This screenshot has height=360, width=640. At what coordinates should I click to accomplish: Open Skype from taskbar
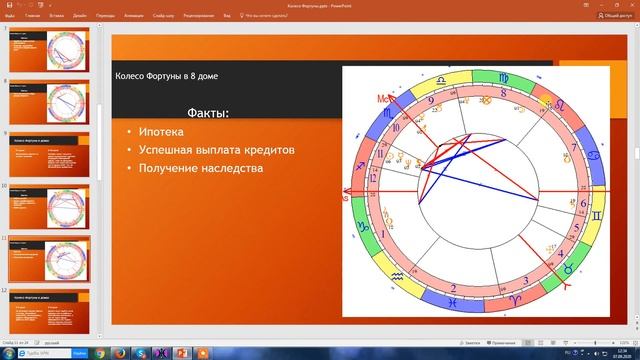(141, 353)
